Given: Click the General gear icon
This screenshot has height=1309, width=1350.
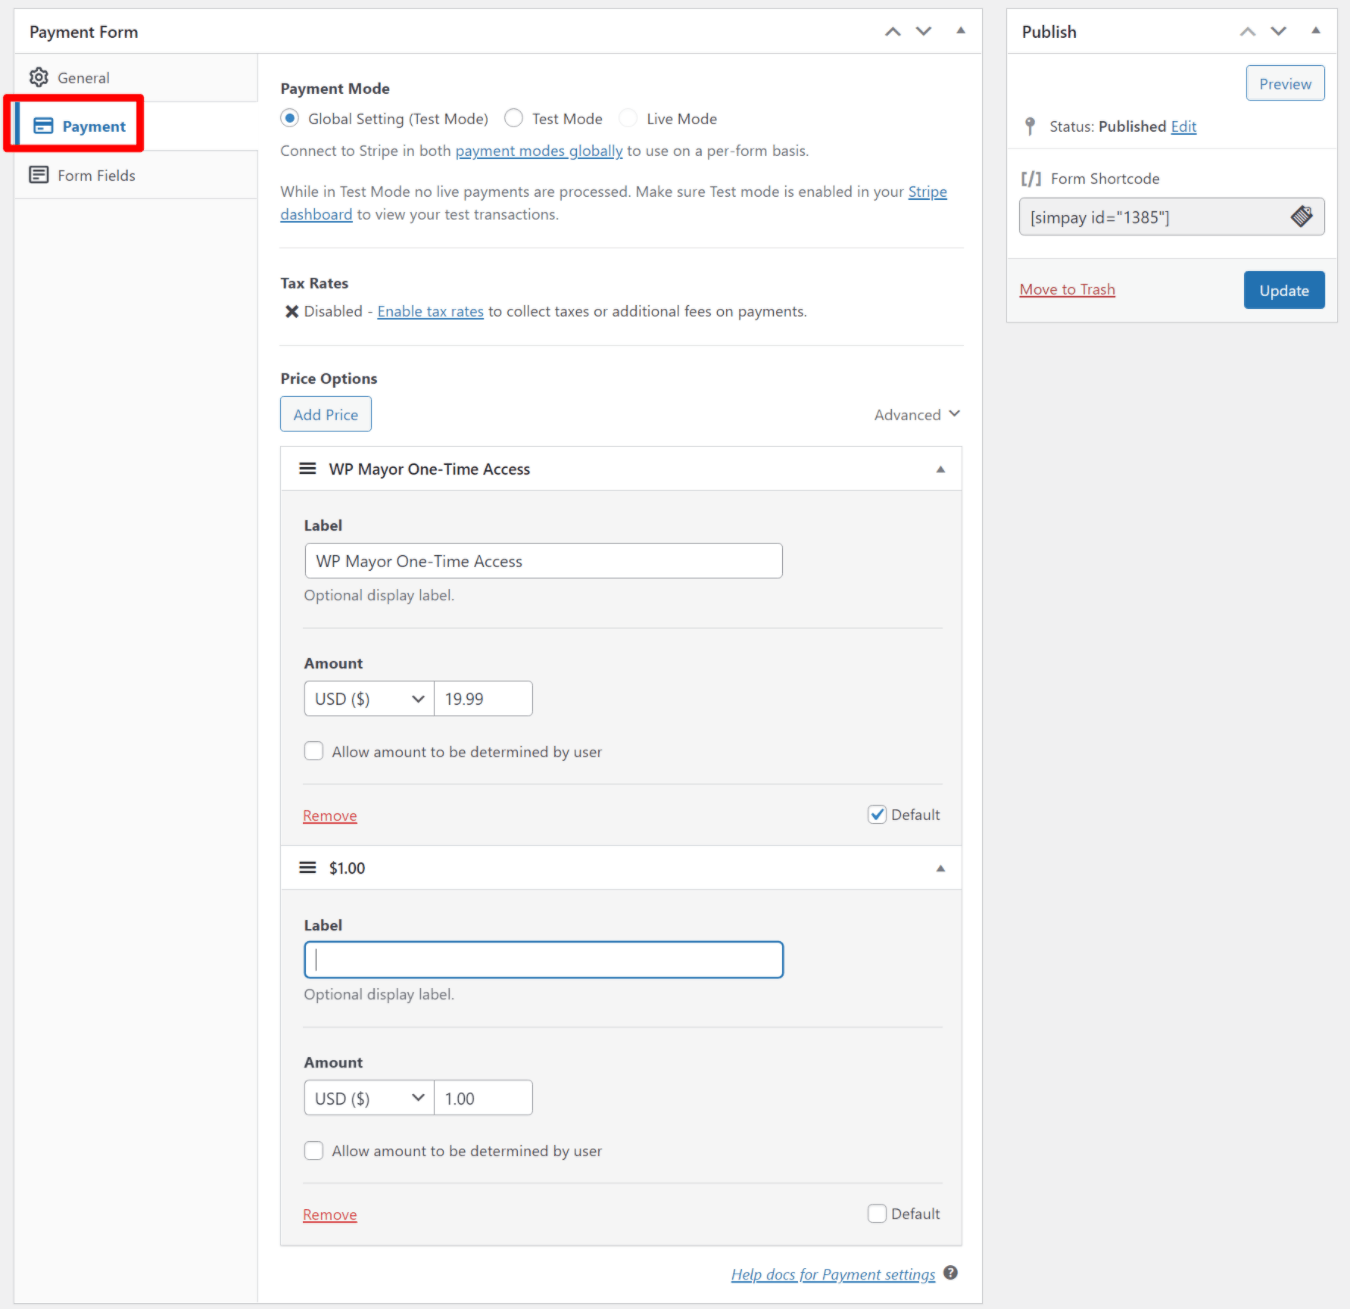Looking at the screenshot, I should pos(39,77).
